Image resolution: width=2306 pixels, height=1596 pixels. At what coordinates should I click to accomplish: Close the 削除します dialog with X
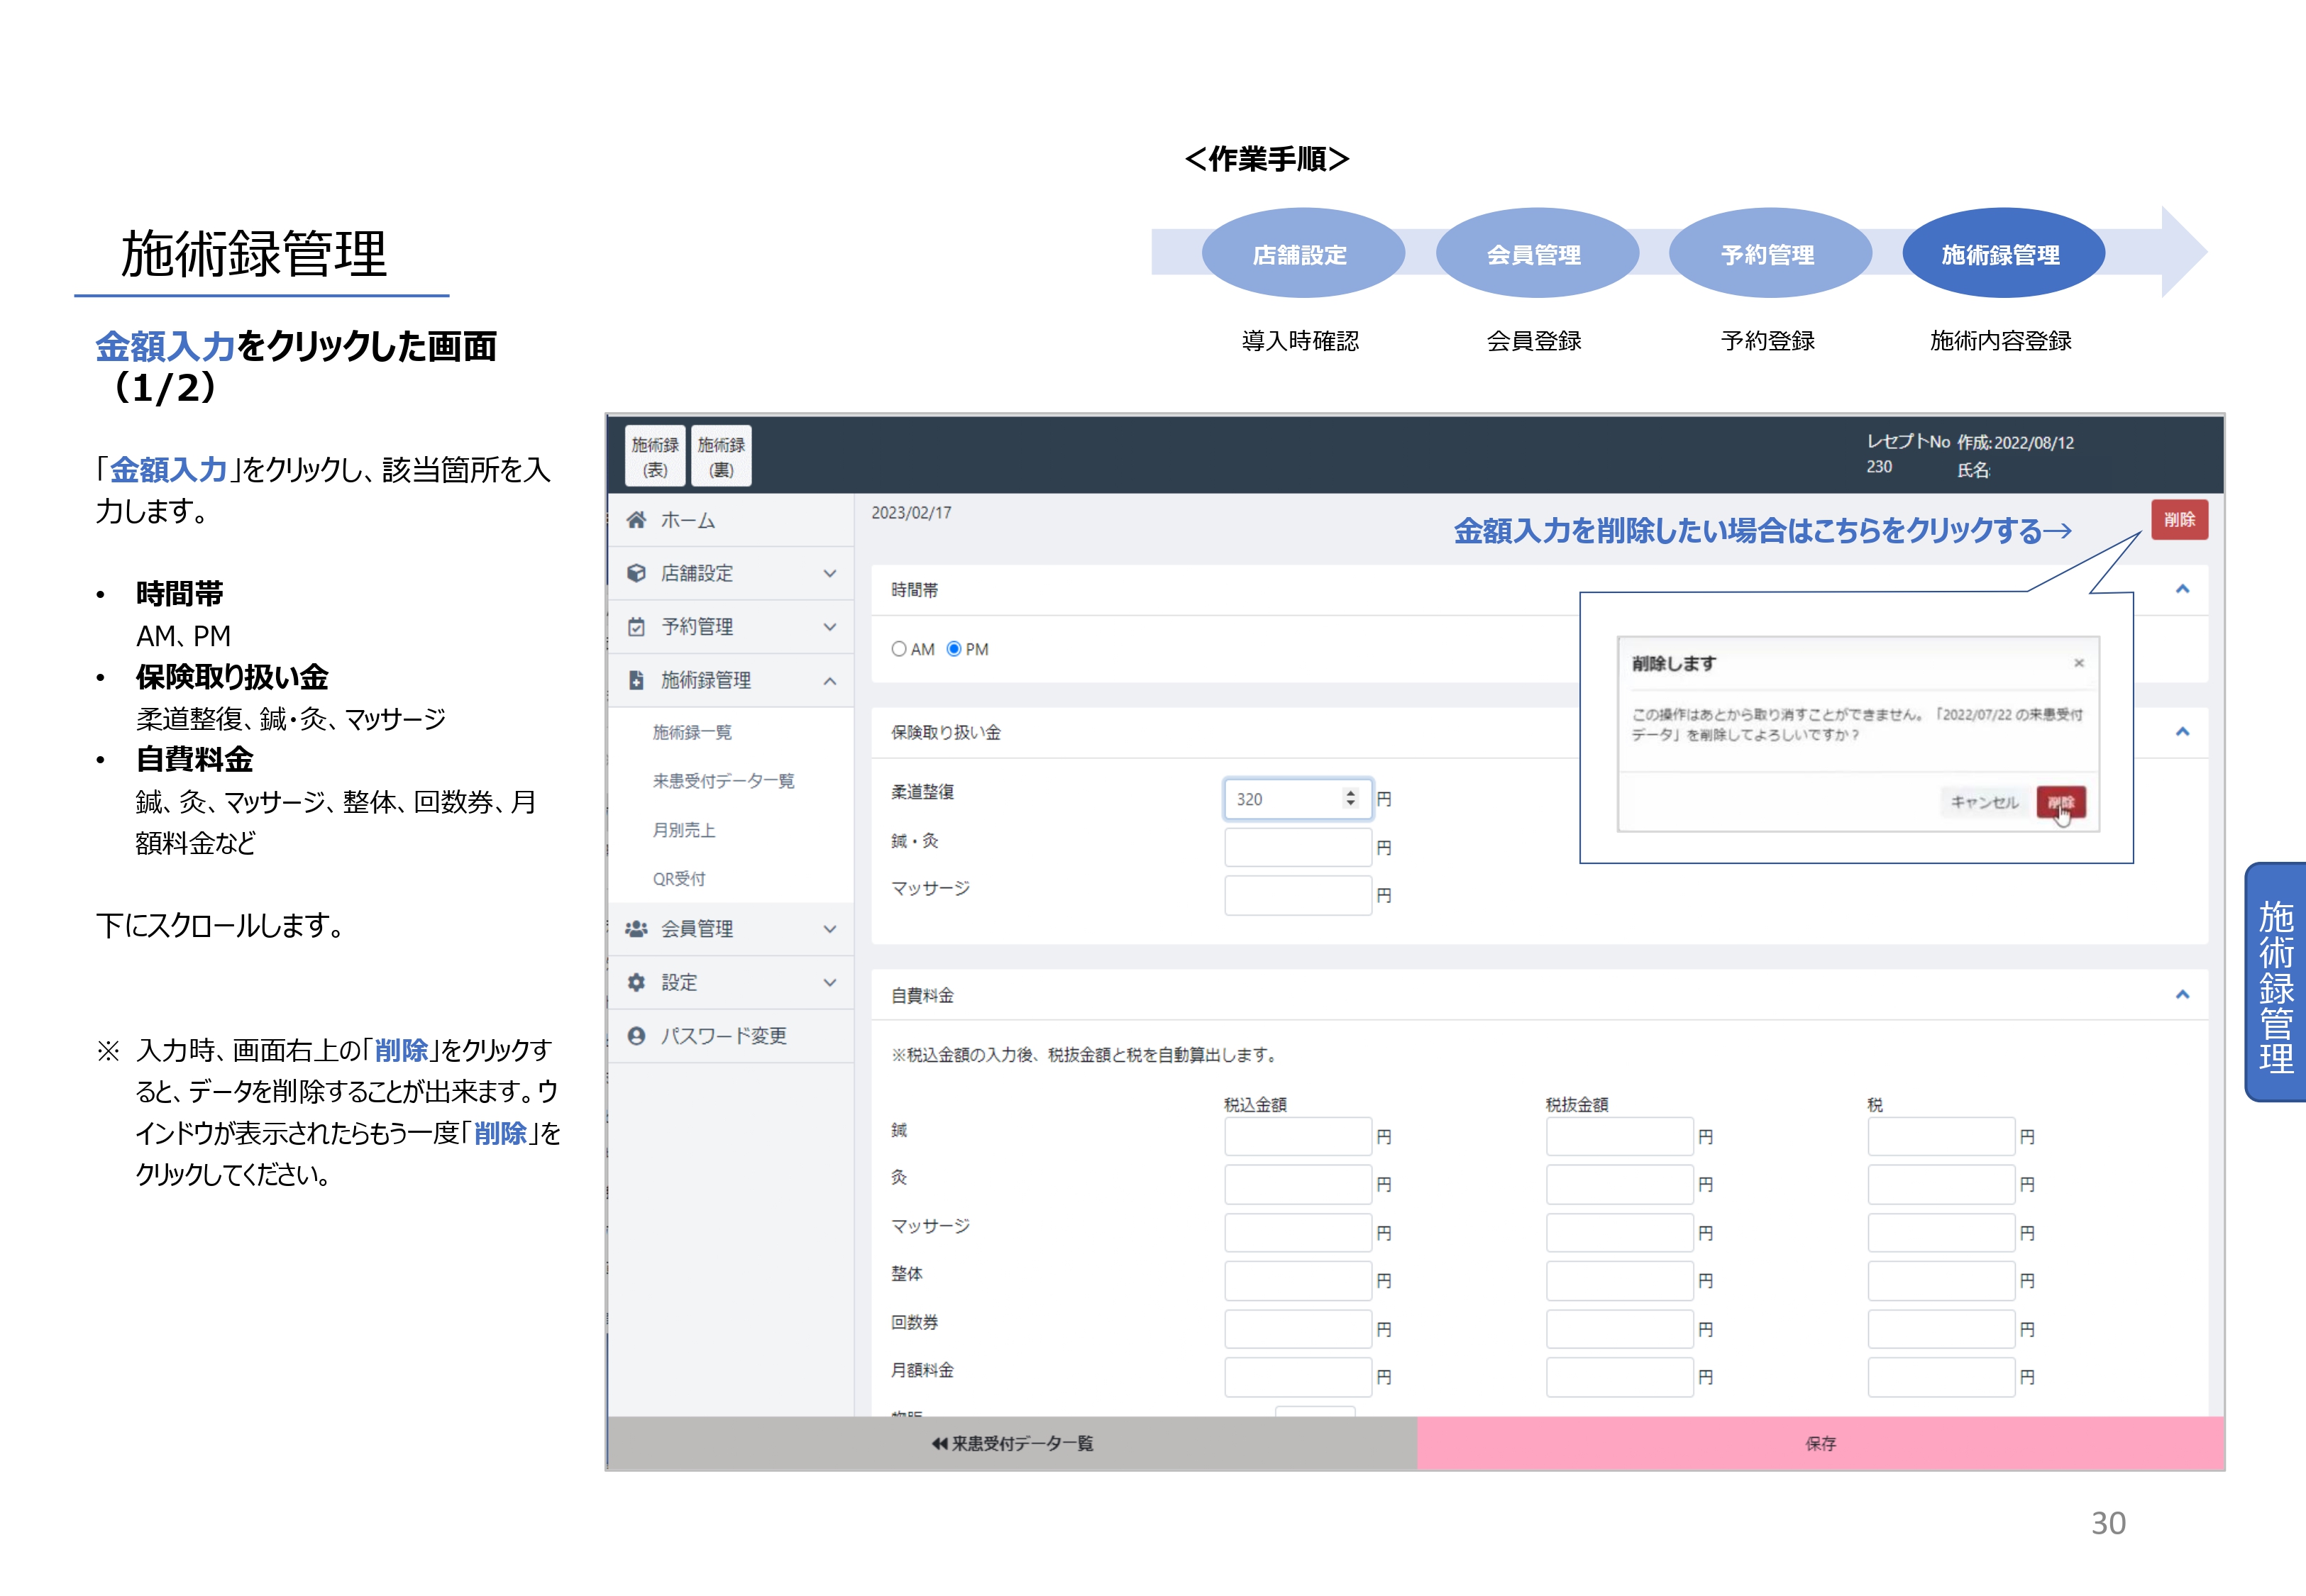[x=2079, y=663]
